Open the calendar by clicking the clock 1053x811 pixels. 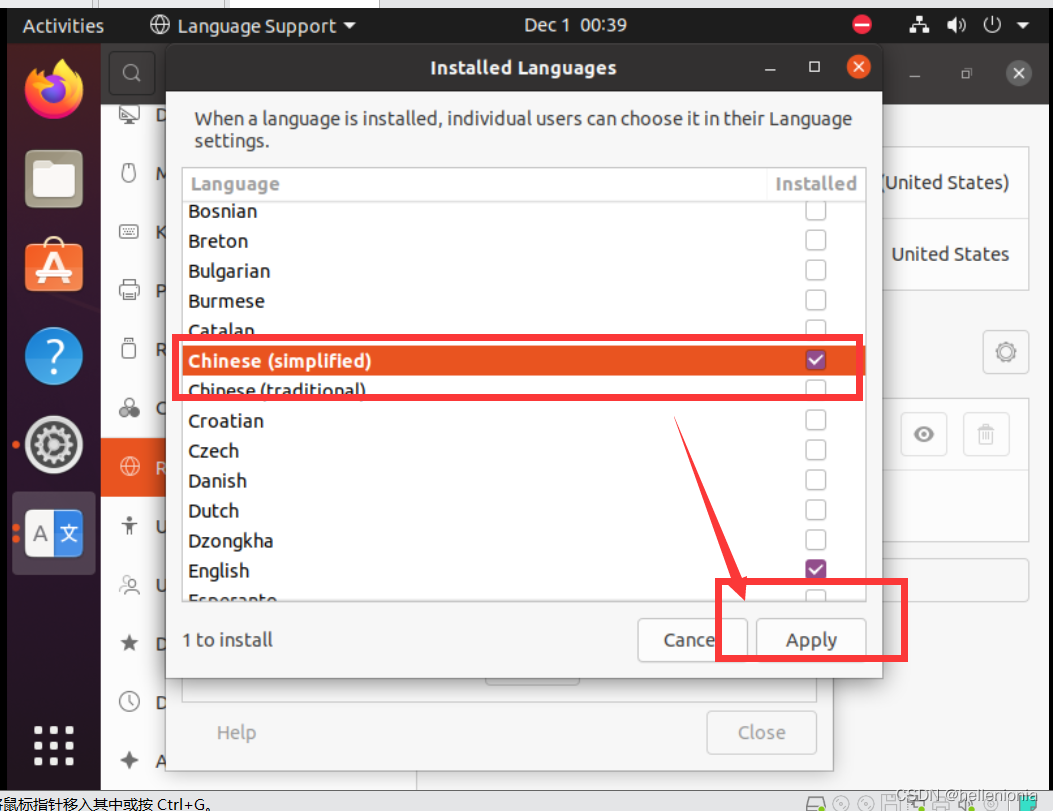coord(575,25)
